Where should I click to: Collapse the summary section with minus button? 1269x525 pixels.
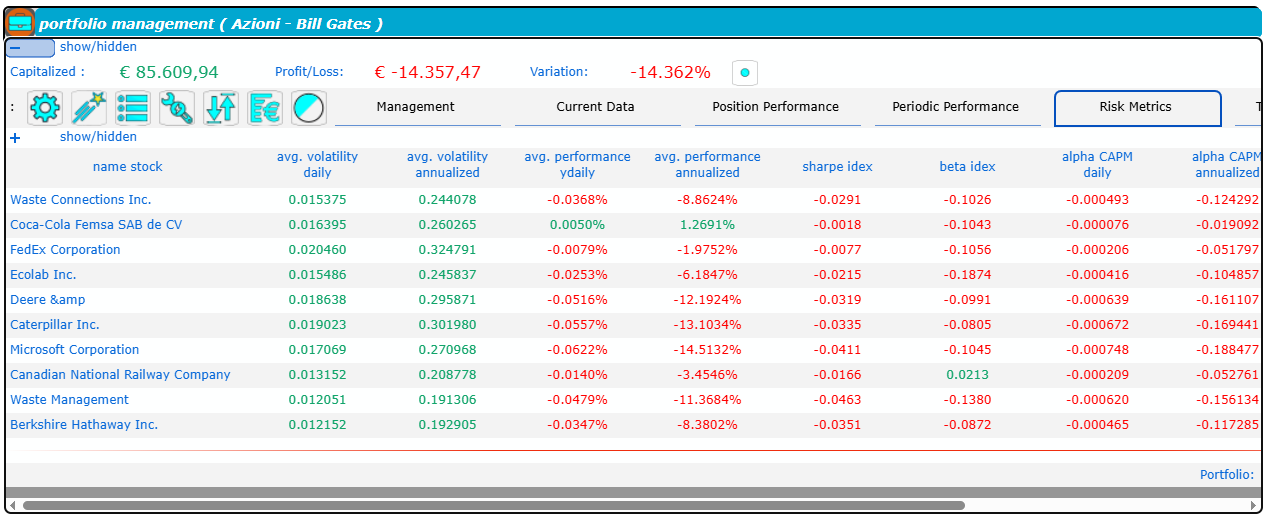[x=30, y=48]
